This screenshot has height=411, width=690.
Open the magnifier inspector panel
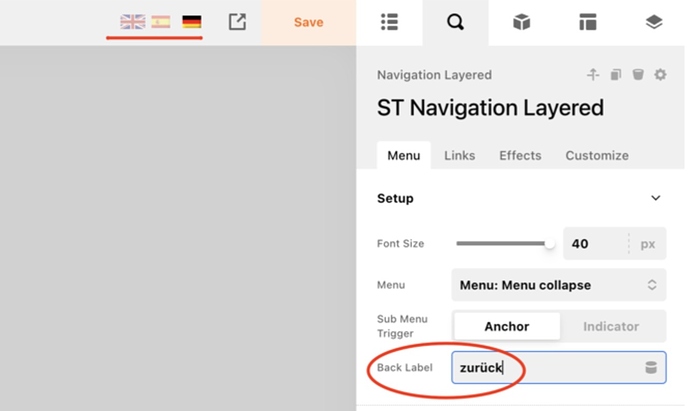pos(455,22)
